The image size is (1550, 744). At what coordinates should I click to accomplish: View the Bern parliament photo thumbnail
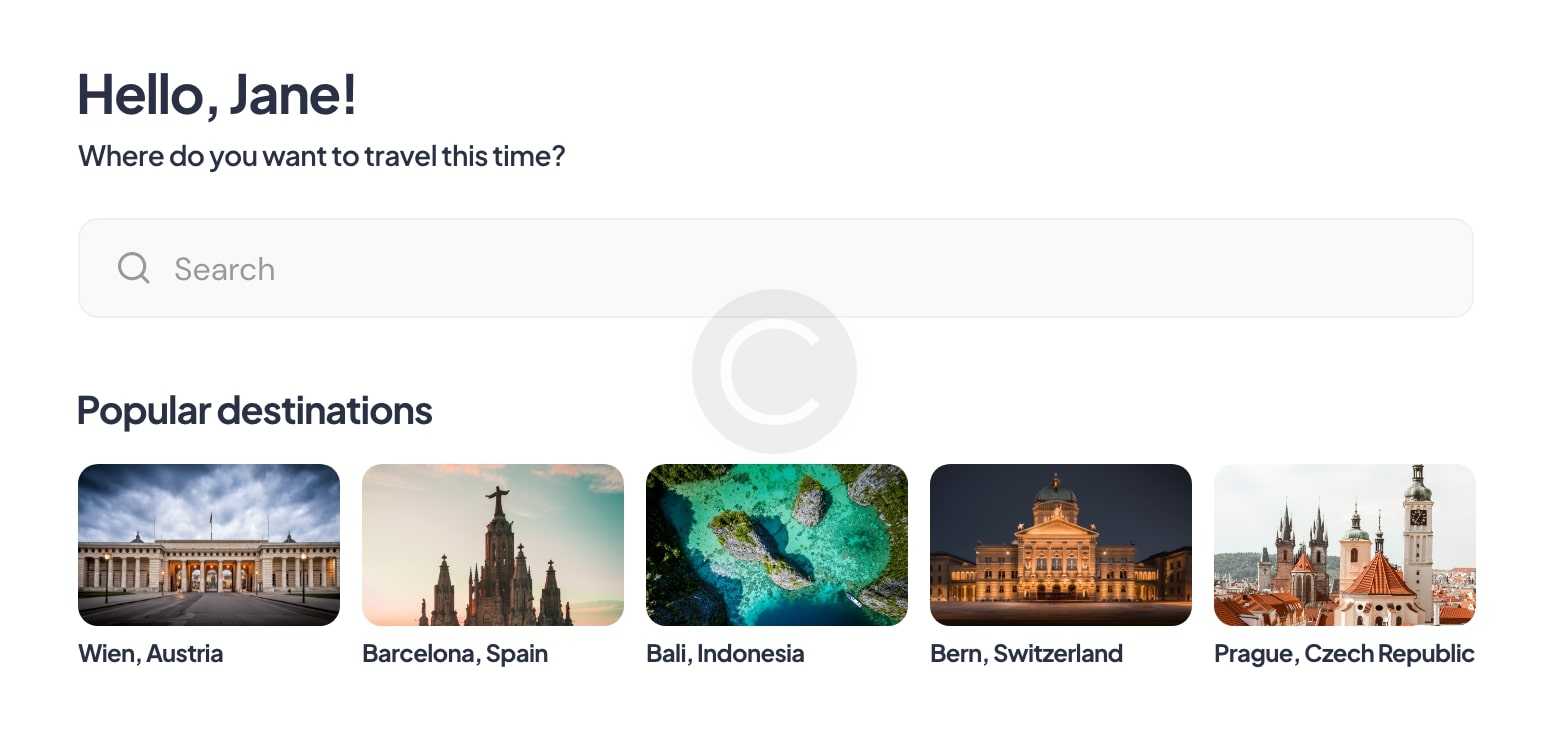tap(1061, 544)
